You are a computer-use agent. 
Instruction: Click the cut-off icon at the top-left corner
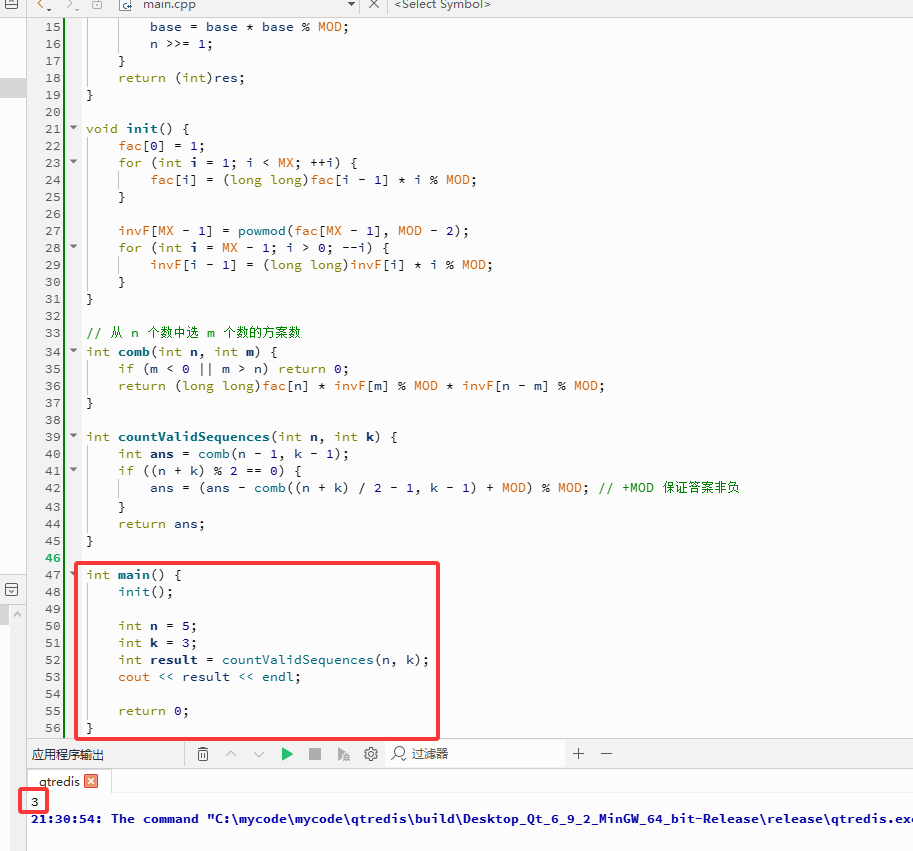click(x=11, y=3)
